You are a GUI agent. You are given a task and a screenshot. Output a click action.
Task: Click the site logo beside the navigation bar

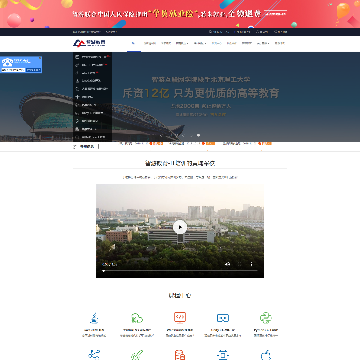[89, 43]
